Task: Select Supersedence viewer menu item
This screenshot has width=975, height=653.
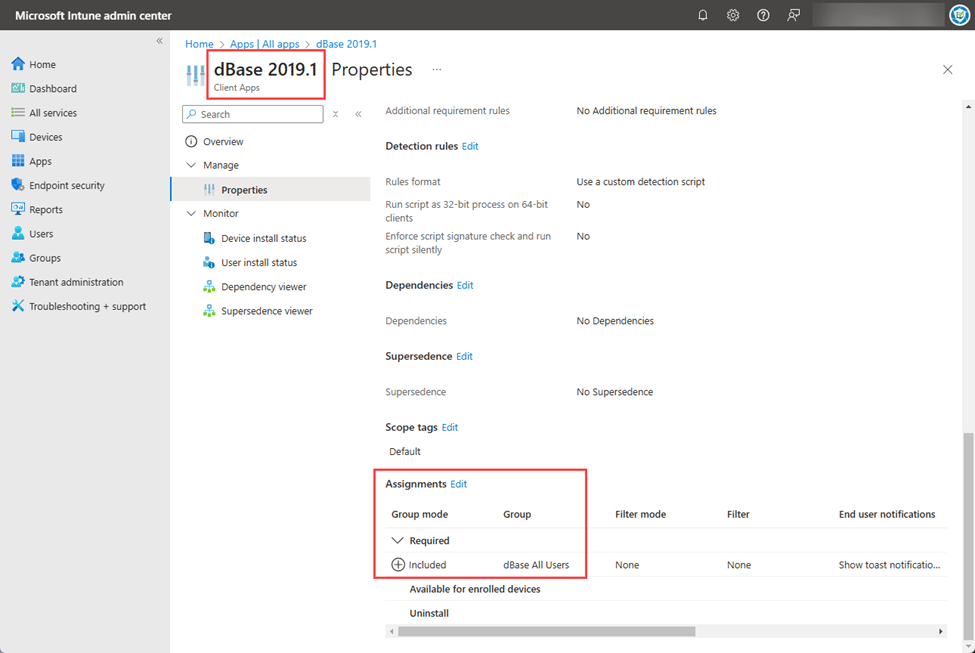Action: [266, 311]
